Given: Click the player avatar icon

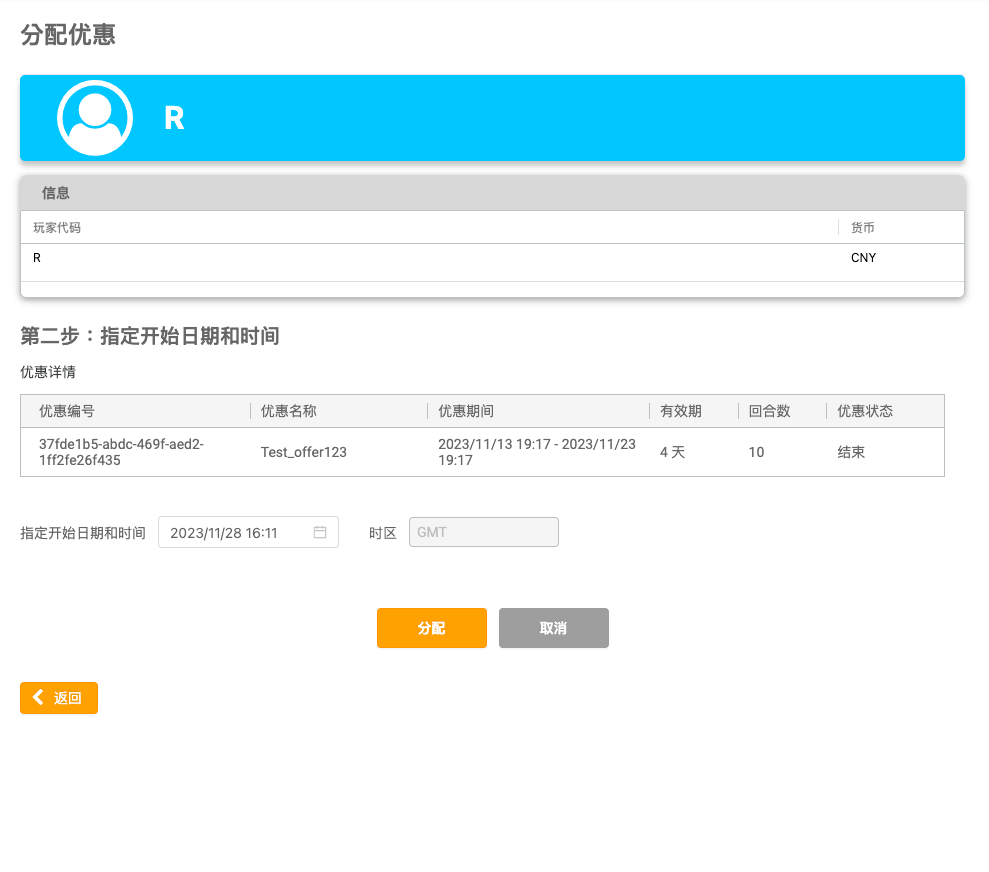Looking at the screenshot, I should pos(95,118).
